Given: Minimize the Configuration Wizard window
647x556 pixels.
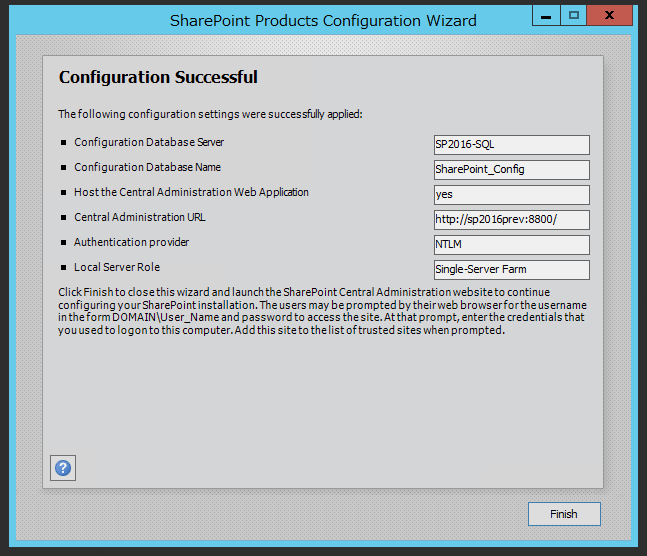Looking at the screenshot, I should tap(546, 16).
